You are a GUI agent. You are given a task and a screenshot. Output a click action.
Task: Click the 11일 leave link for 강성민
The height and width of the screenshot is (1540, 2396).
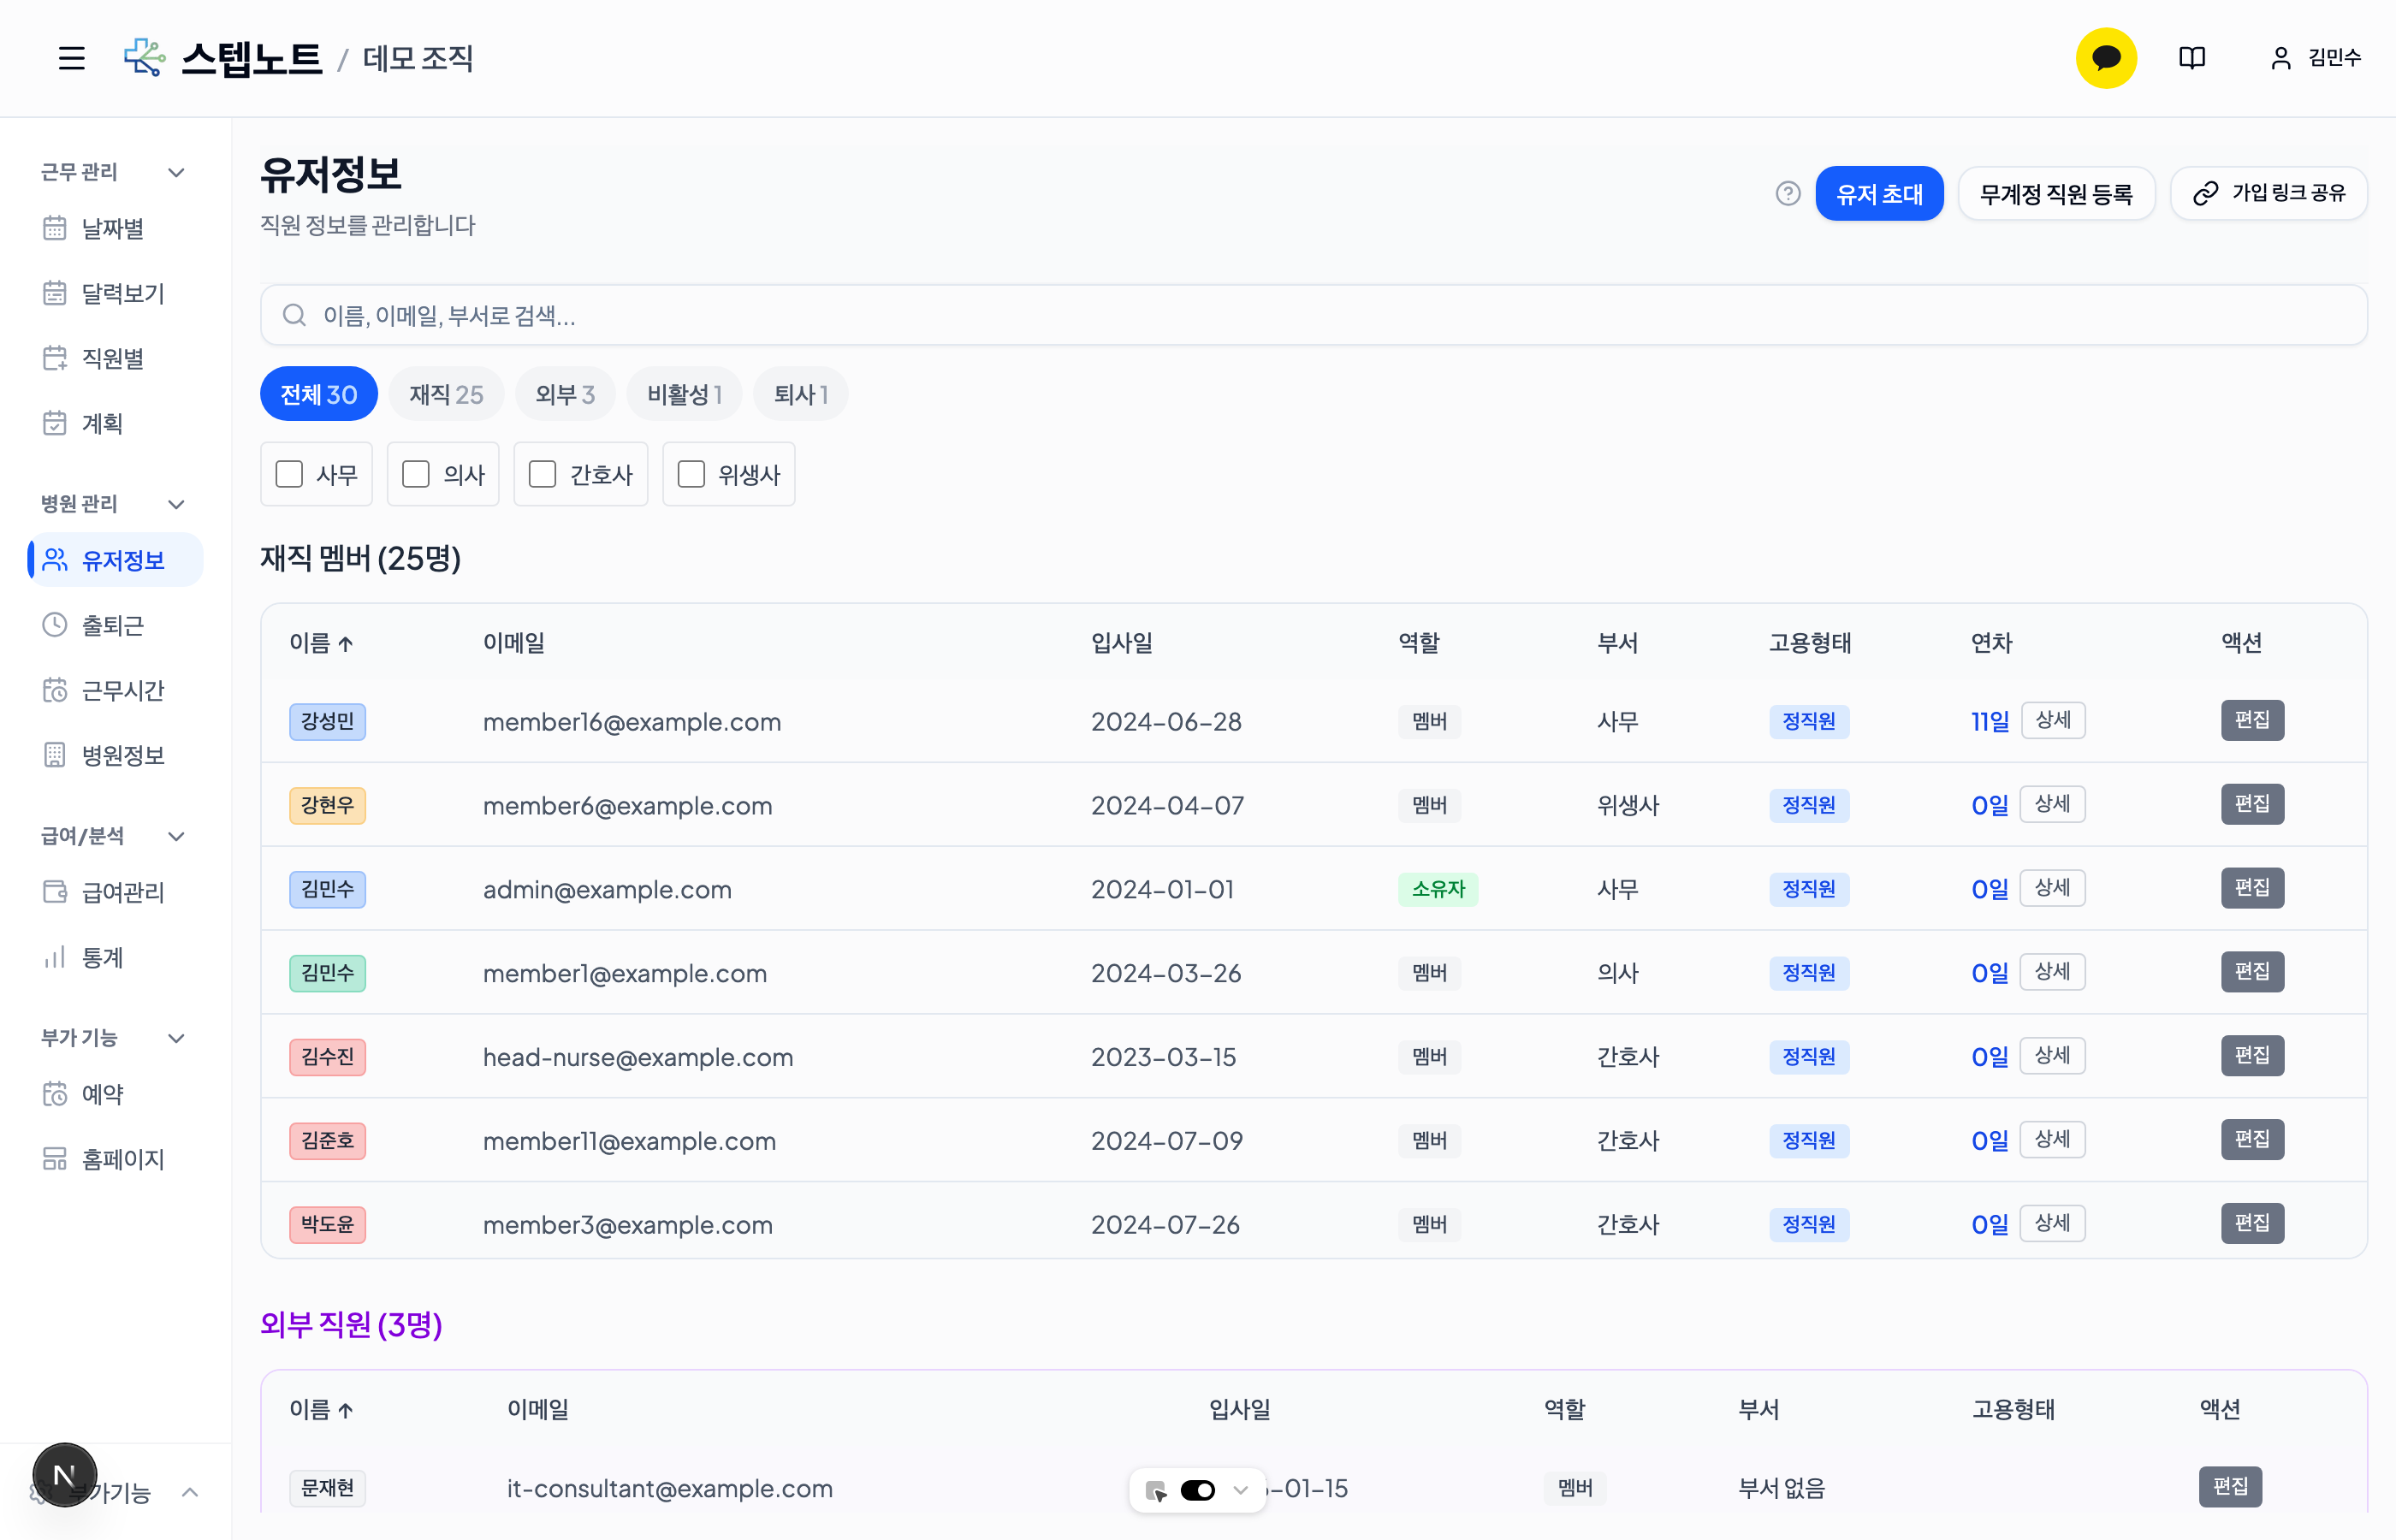[x=1989, y=721]
